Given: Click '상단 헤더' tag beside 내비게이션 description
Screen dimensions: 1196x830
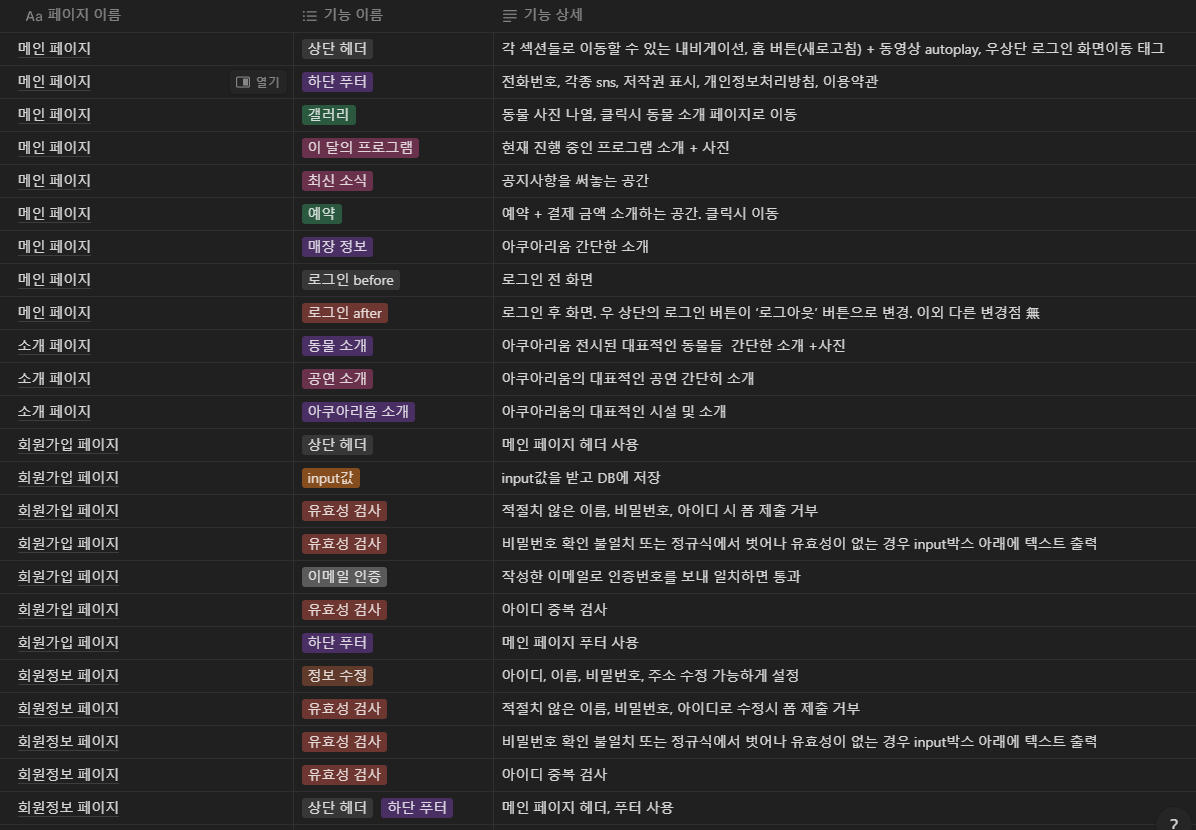Looking at the screenshot, I should click(x=337, y=49).
